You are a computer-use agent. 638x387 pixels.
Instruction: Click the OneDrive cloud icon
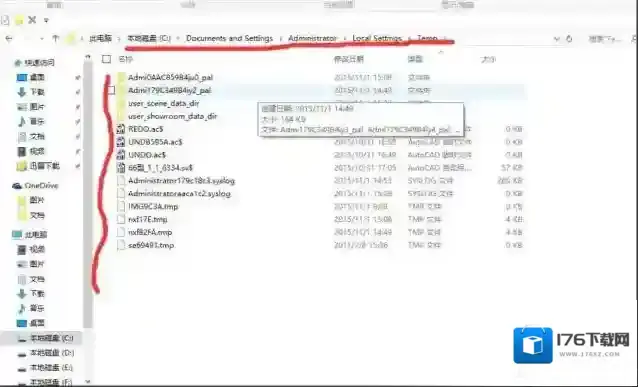17,186
